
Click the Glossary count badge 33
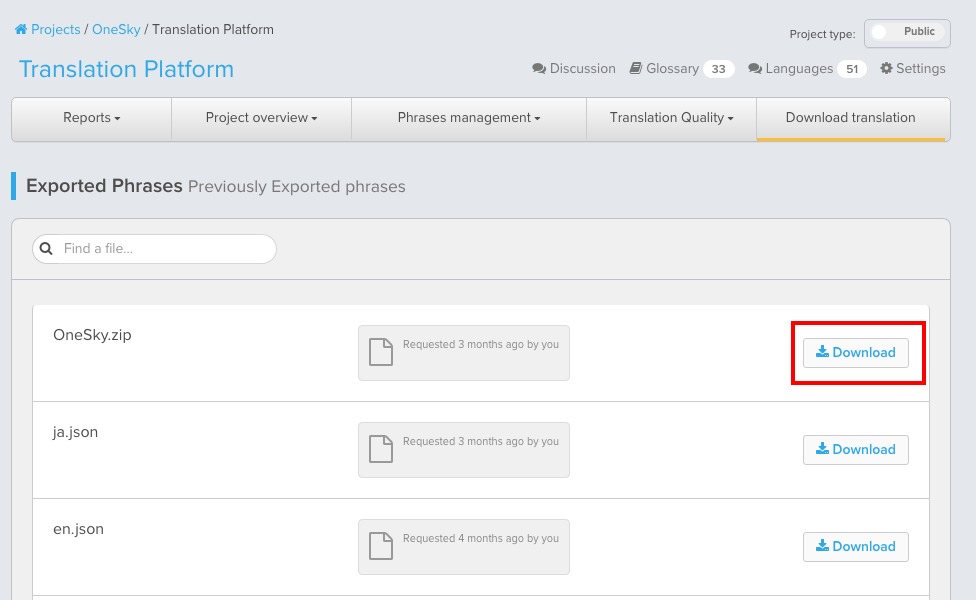tap(718, 69)
